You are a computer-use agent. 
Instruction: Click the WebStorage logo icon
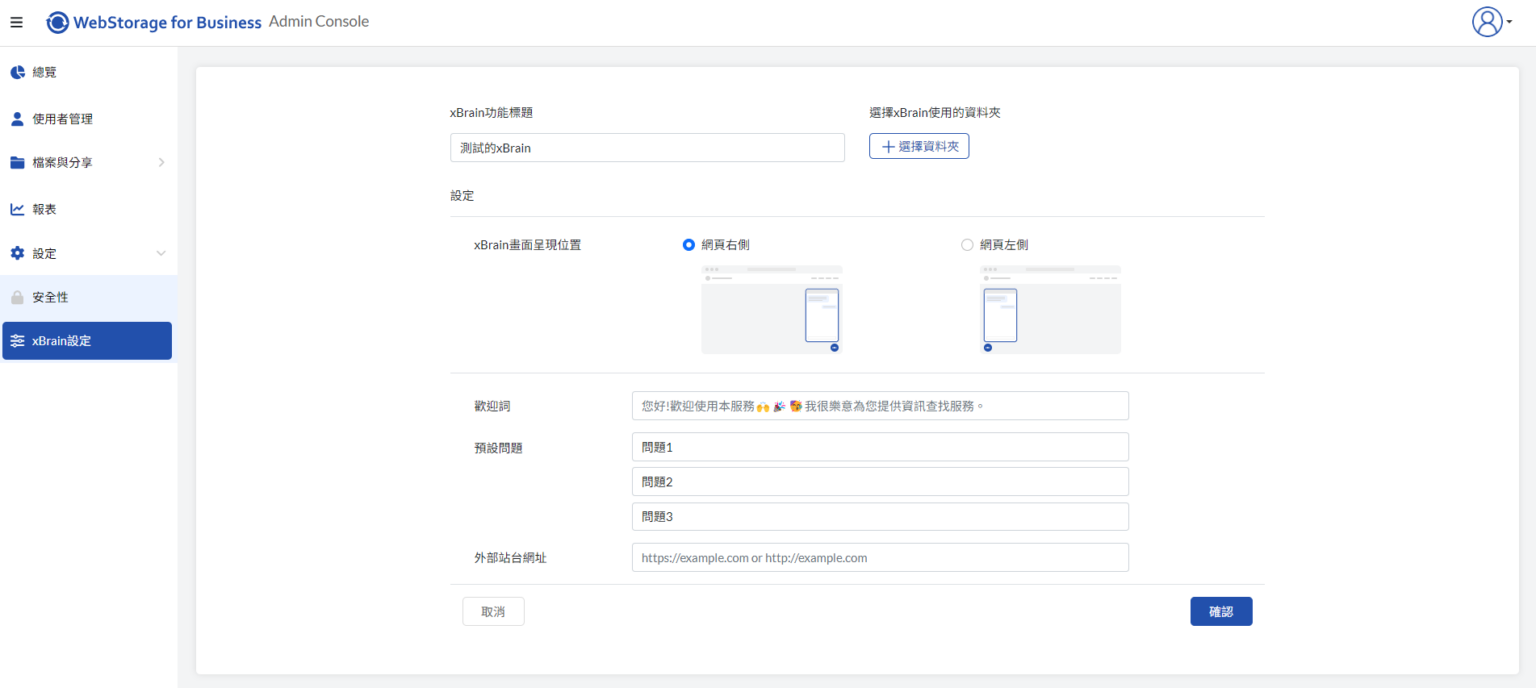(x=58, y=22)
